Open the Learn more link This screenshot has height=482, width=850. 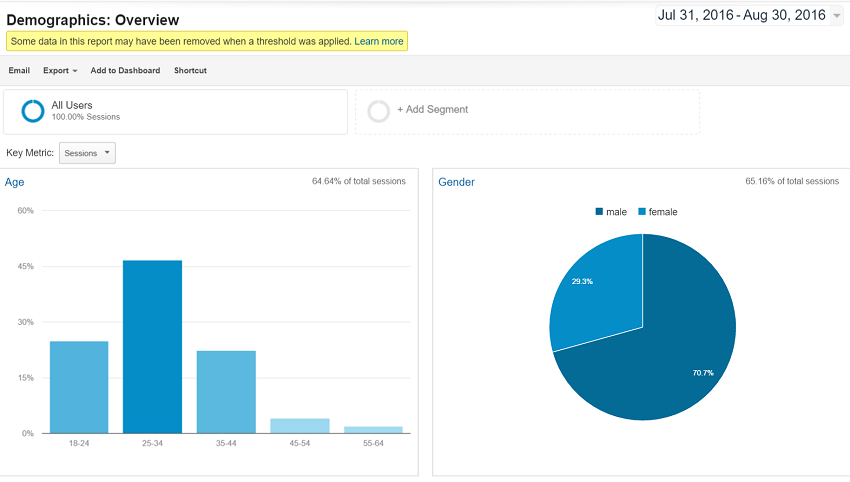click(379, 41)
